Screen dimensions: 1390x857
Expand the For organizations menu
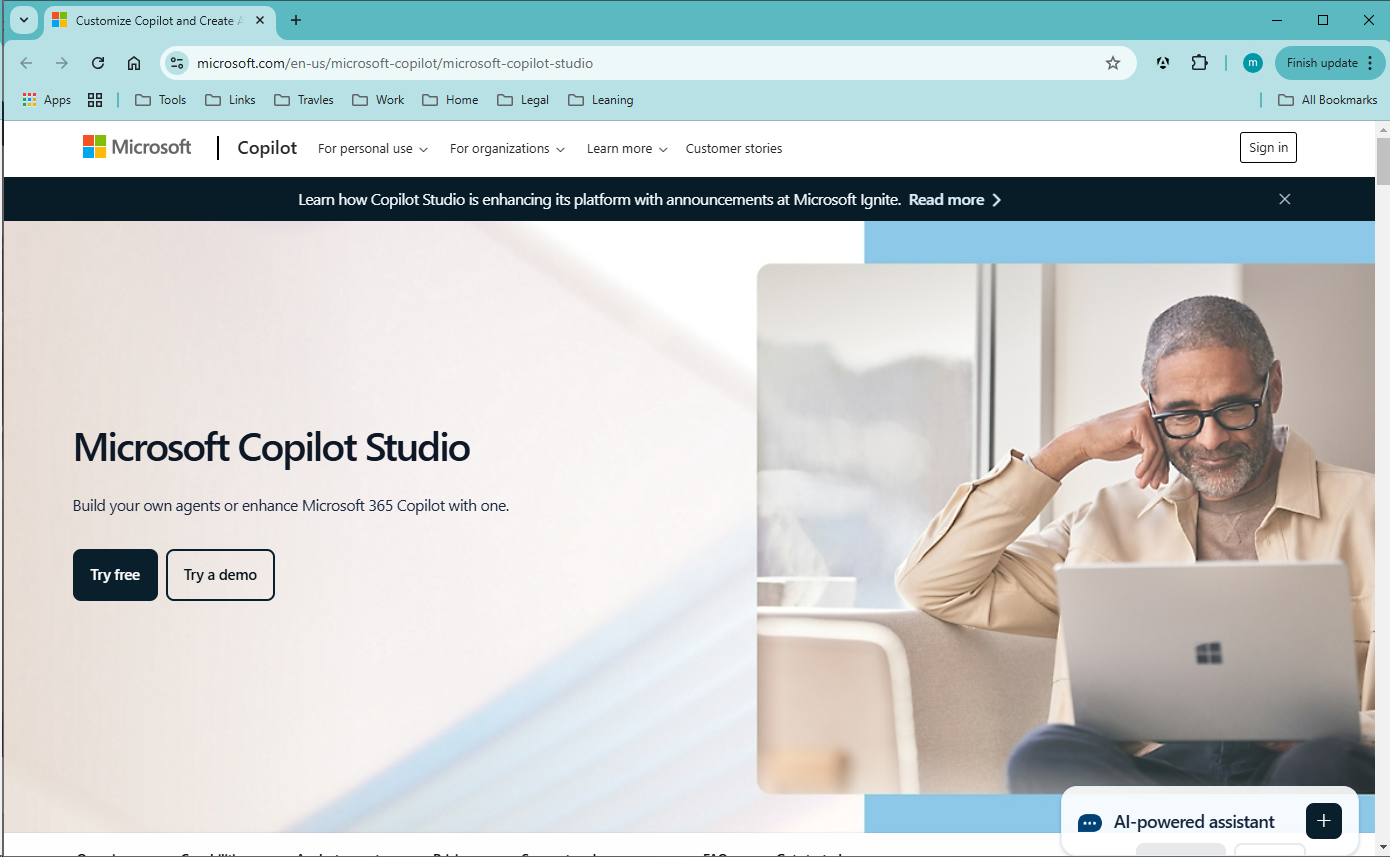point(507,149)
